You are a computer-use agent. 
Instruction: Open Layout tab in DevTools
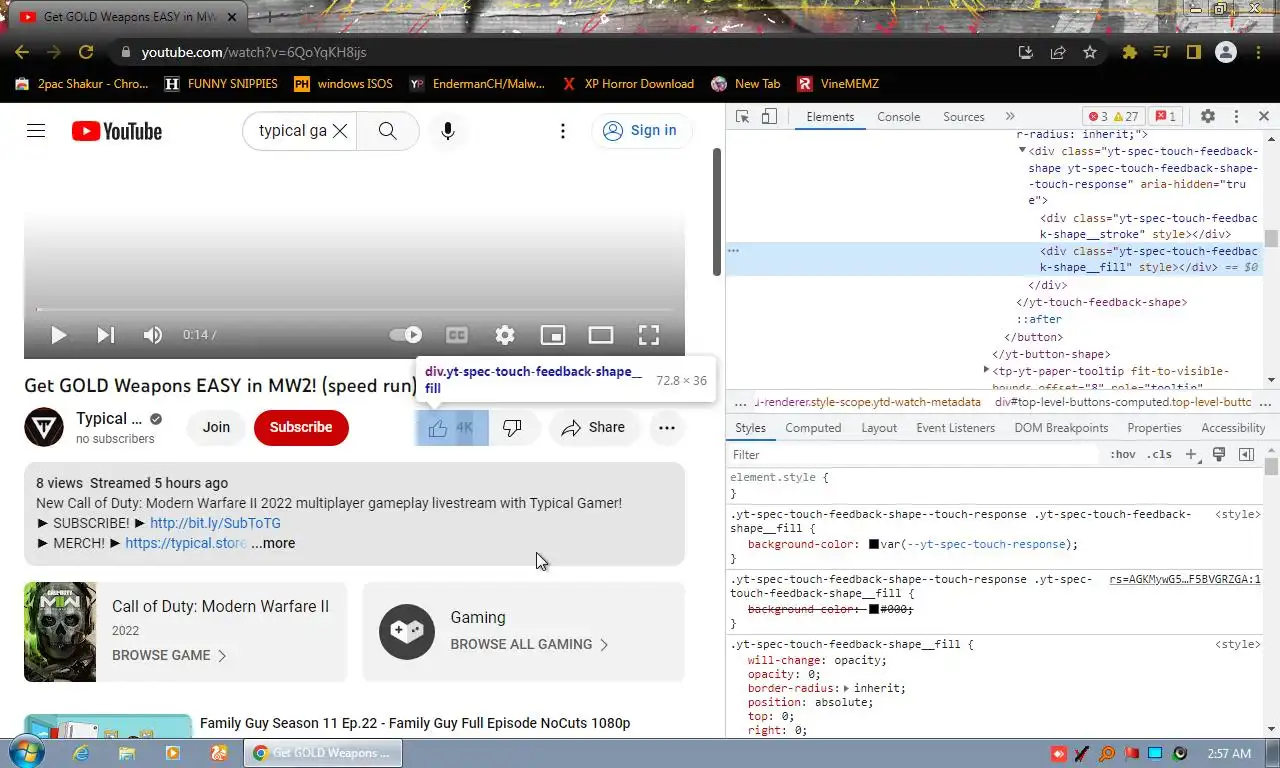(879, 428)
